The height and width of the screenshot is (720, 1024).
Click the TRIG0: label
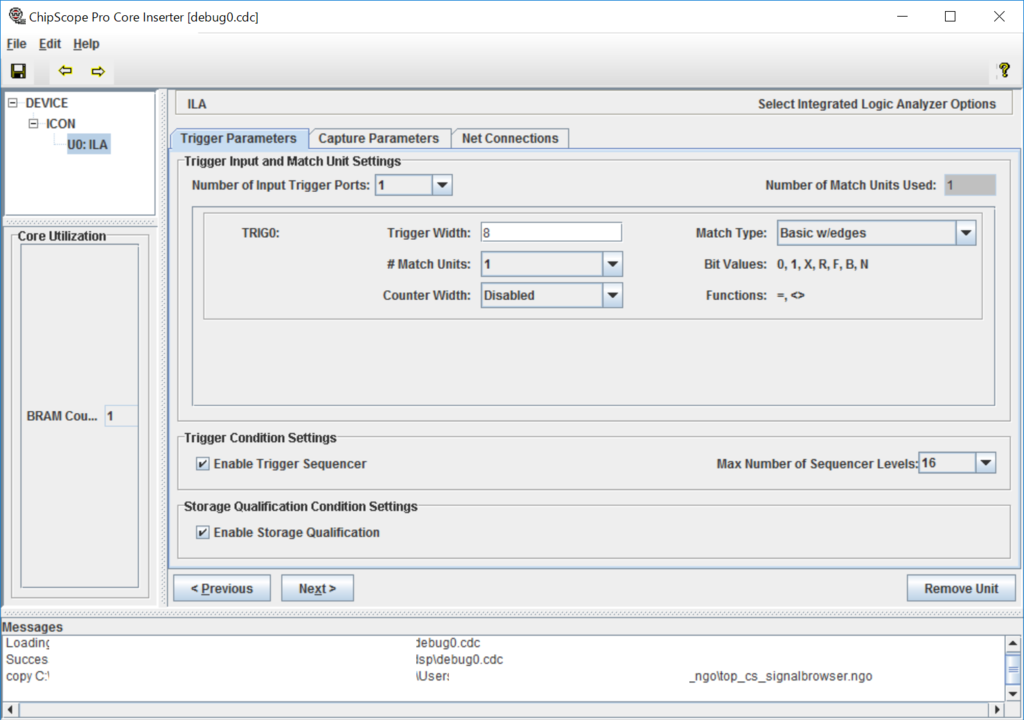(x=261, y=233)
